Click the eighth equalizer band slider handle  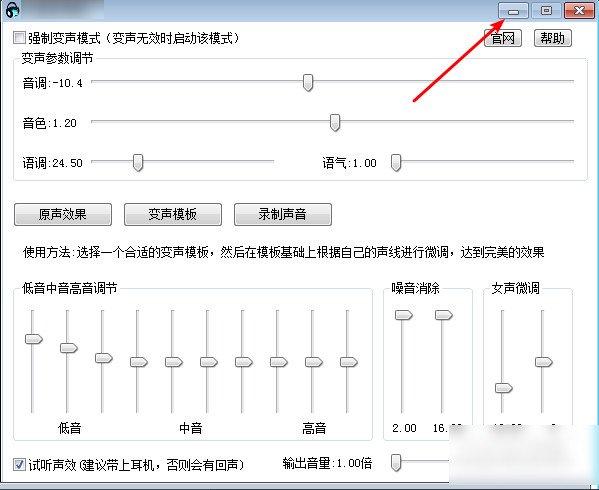click(x=279, y=362)
